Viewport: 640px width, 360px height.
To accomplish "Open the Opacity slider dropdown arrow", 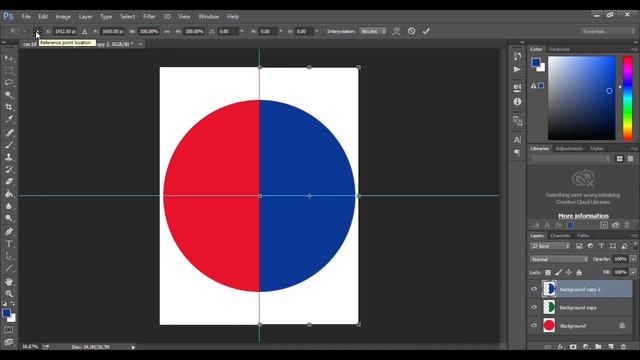I will (x=633, y=259).
